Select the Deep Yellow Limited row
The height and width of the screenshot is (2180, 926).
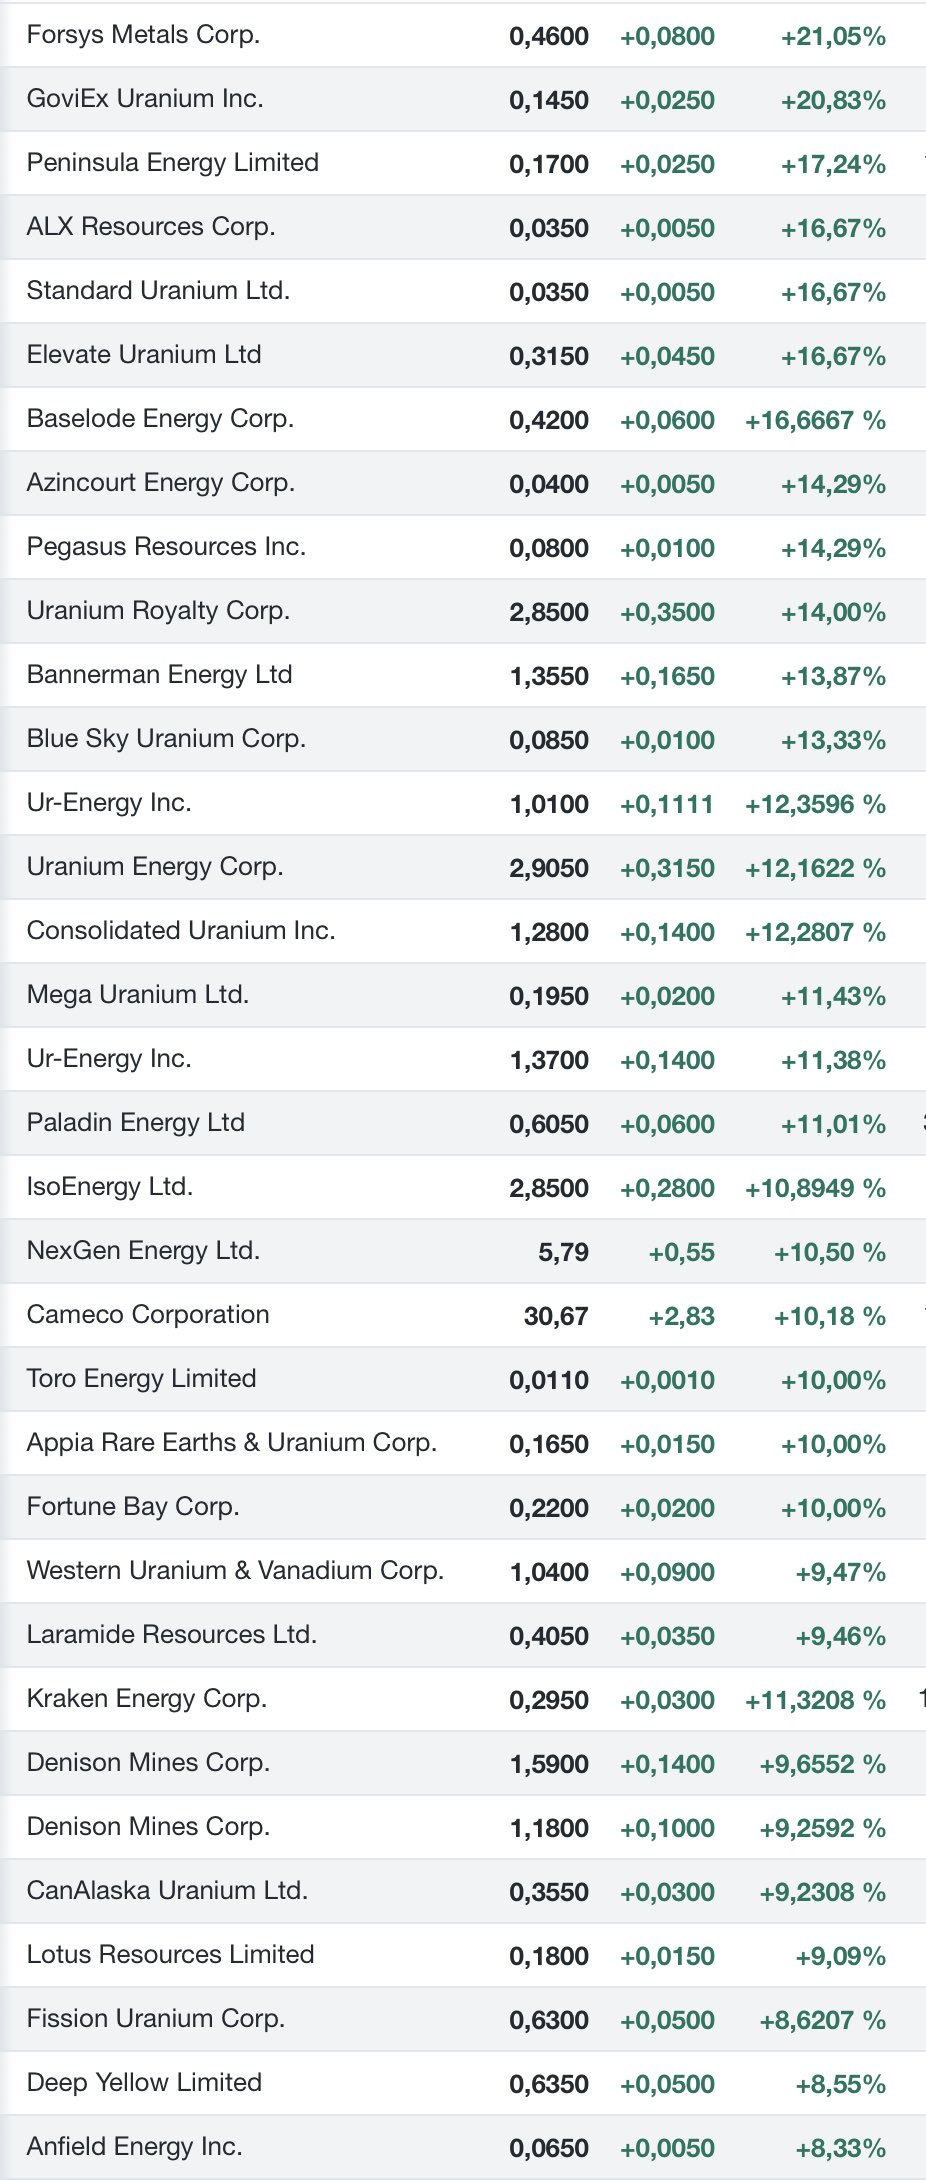click(144, 2083)
